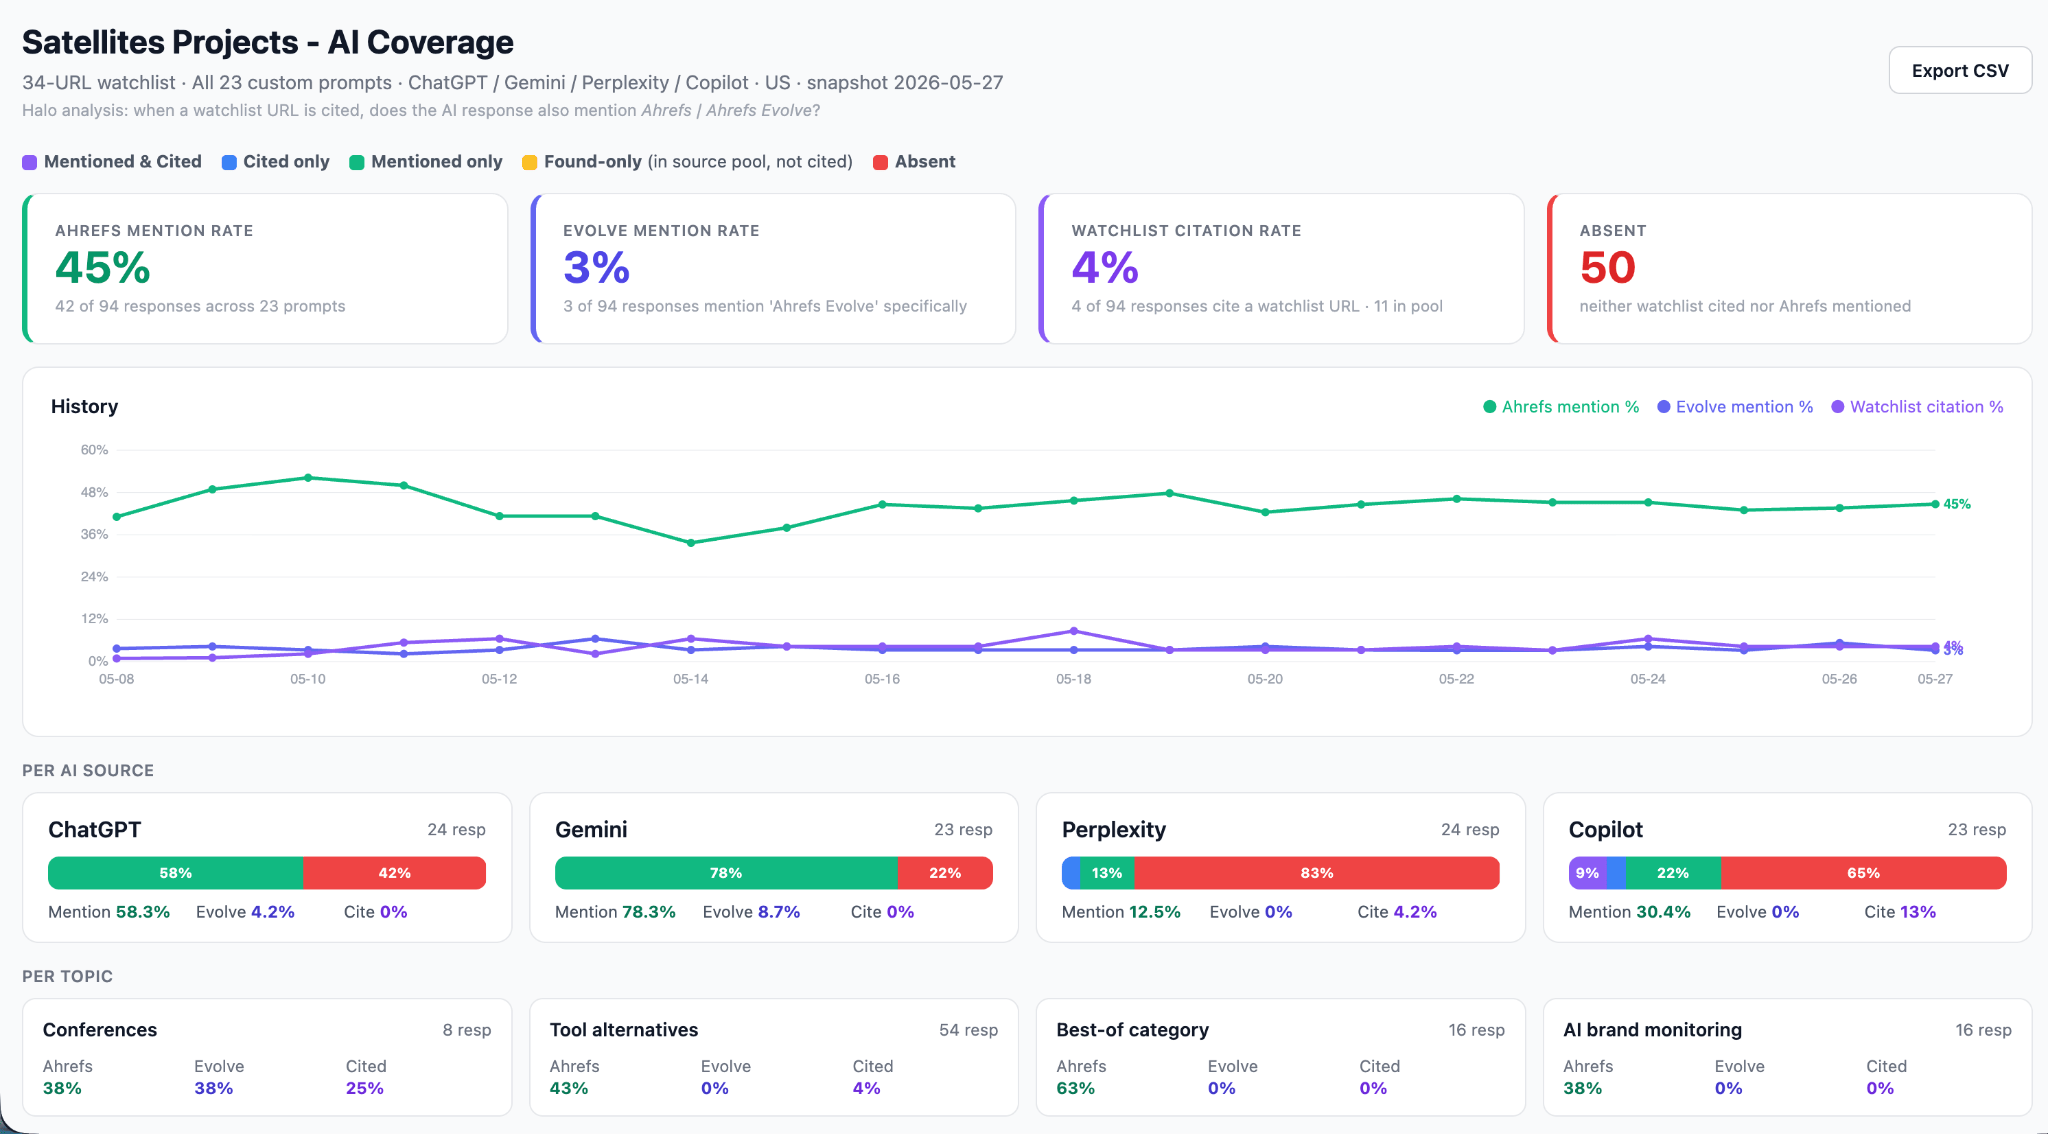Click the blue Cited only legend swatch
This screenshot has width=2048, height=1134.
tap(229, 162)
